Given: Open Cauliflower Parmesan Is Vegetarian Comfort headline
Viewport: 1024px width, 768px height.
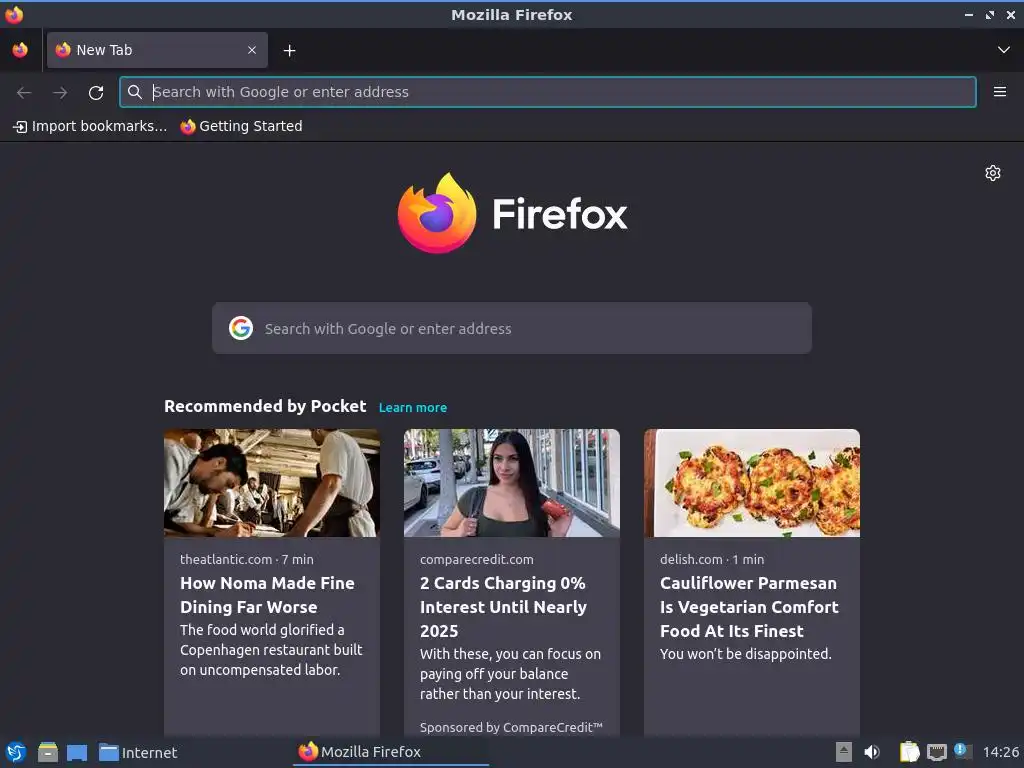Looking at the screenshot, I should pyautogui.click(x=749, y=607).
